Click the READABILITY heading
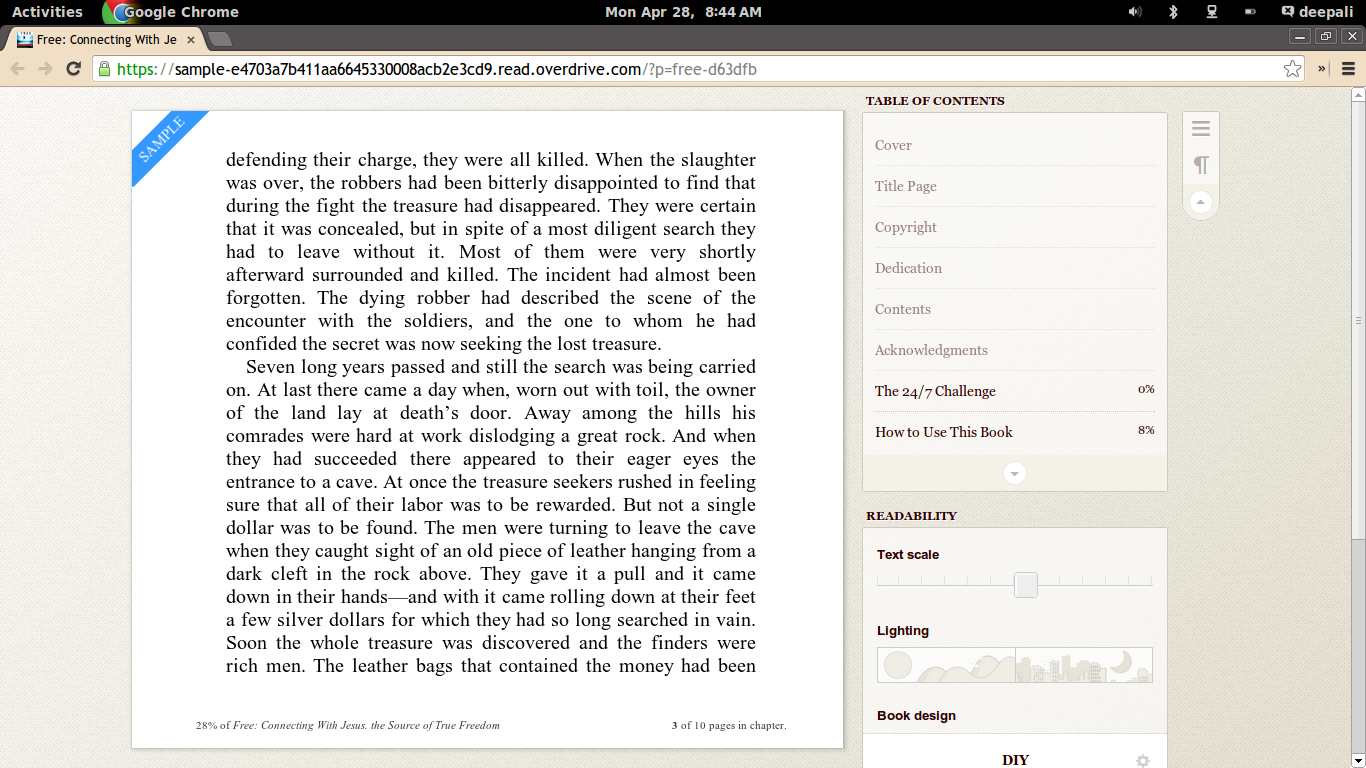 [911, 516]
